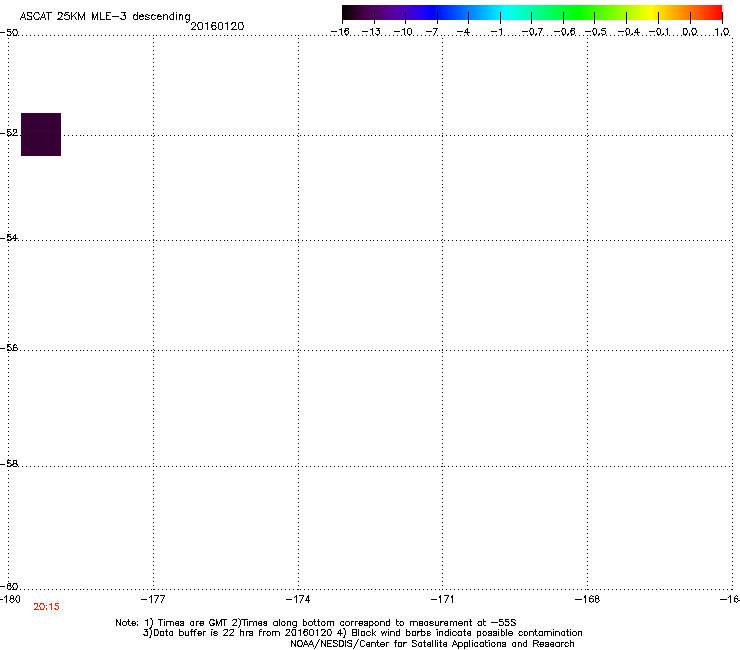Viewport: 740px width, 650px height.
Task: Click the color bar label '-1'
Action: [496, 32]
